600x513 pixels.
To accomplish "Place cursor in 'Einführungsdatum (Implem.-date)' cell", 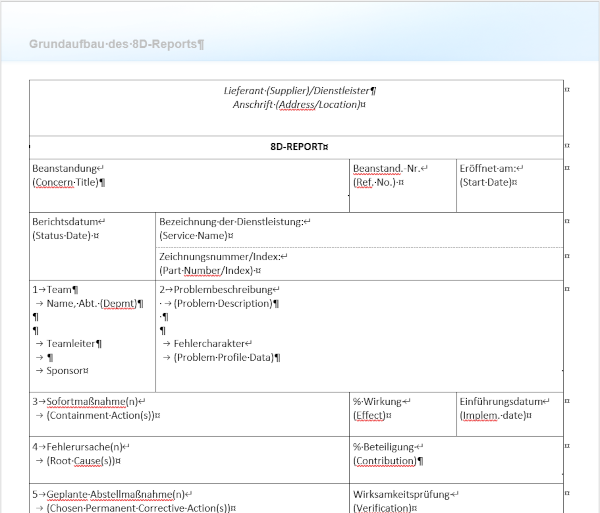I will 505,408.
